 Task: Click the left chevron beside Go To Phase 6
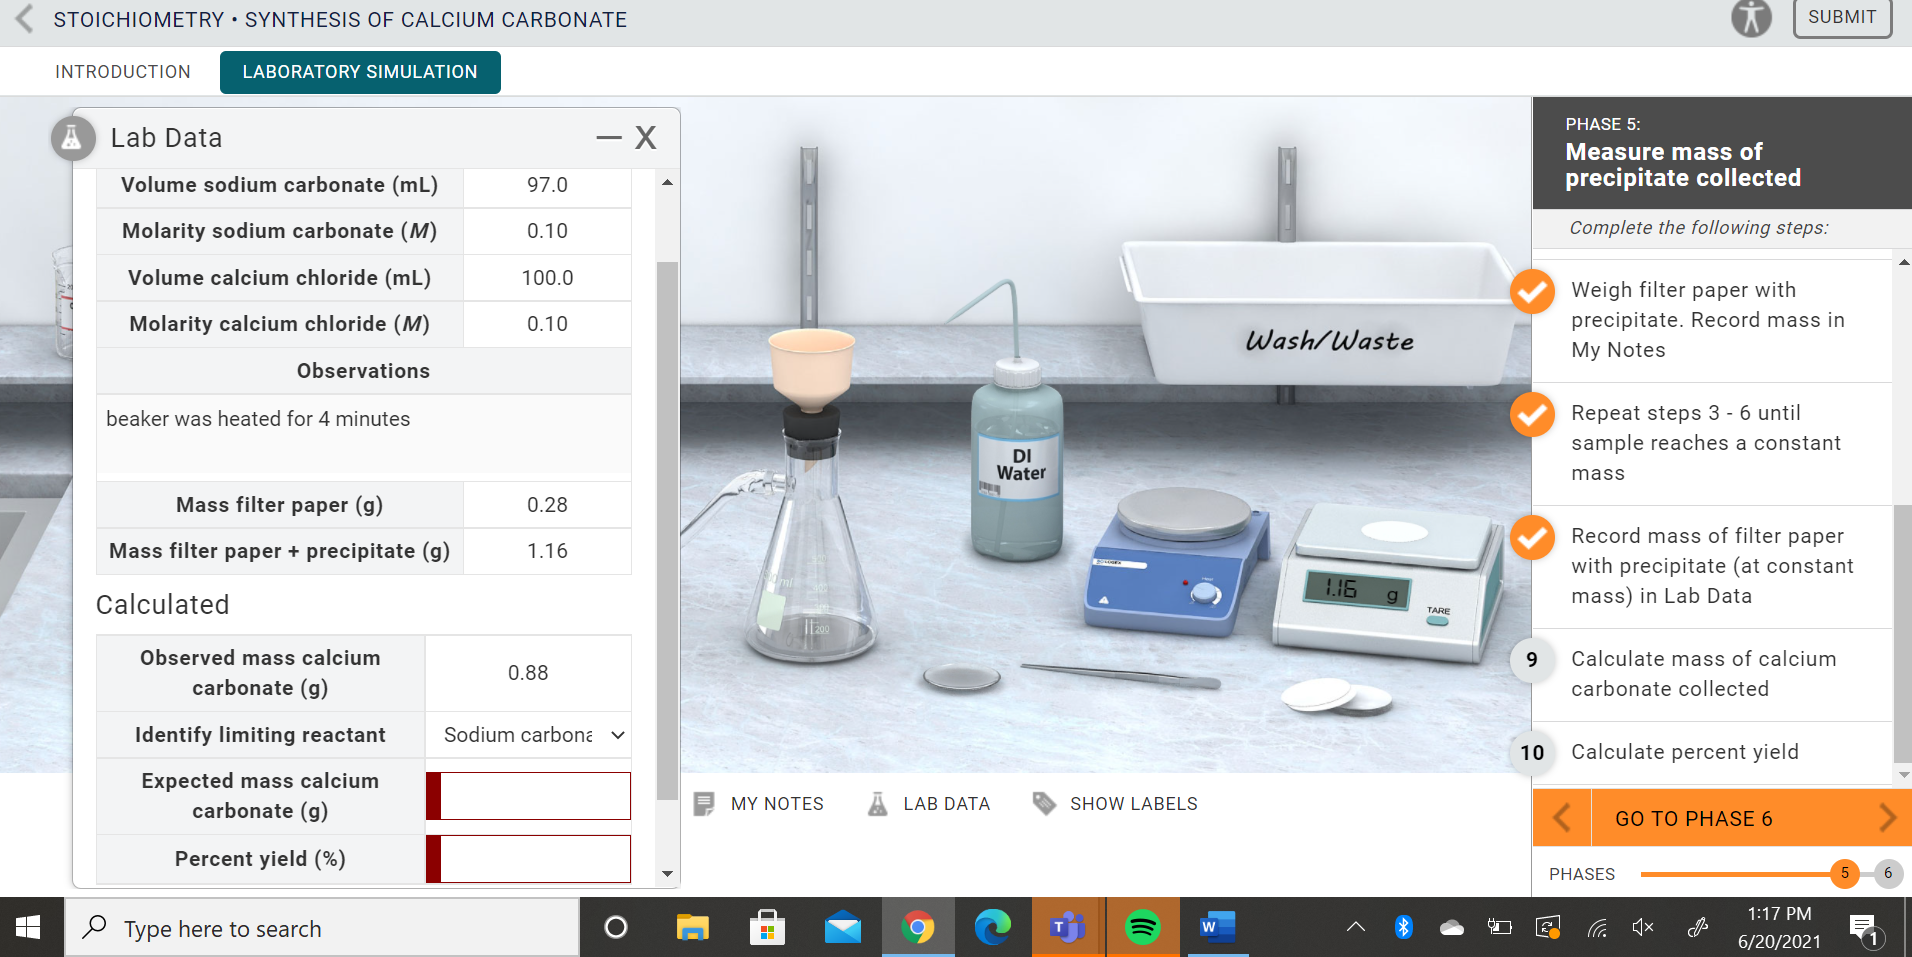pyautogui.click(x=1561, y=818)
